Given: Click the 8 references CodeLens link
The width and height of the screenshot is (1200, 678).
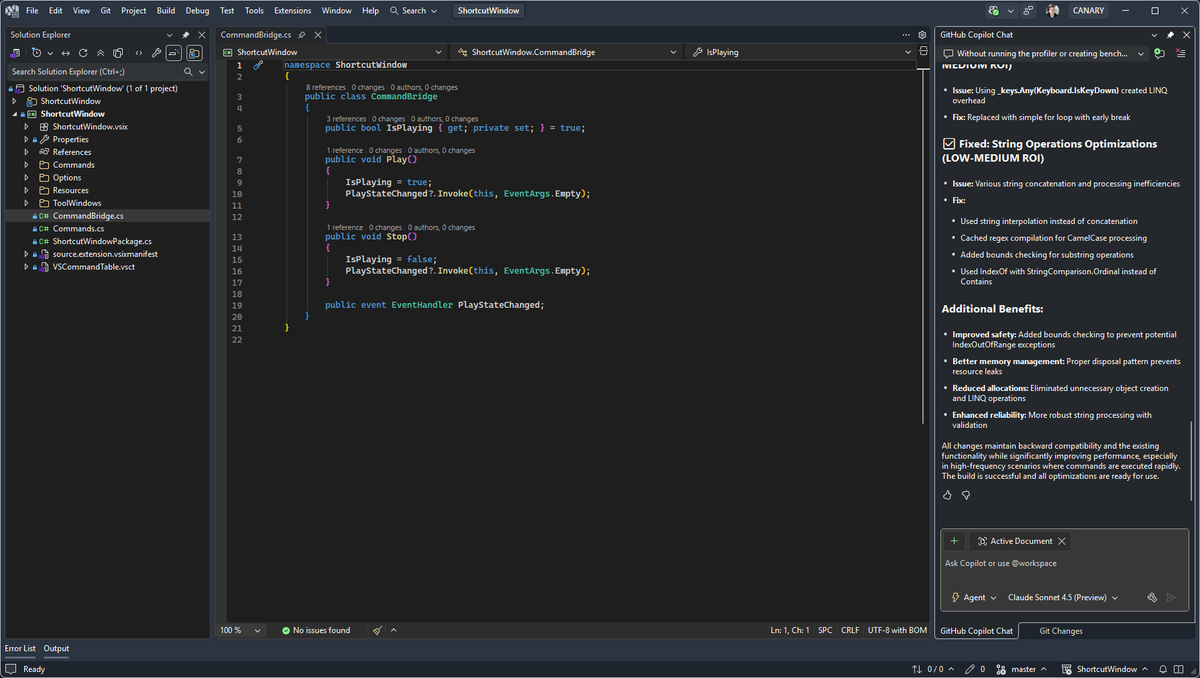Looking at the screenshot, I should (x=326, y=87).
